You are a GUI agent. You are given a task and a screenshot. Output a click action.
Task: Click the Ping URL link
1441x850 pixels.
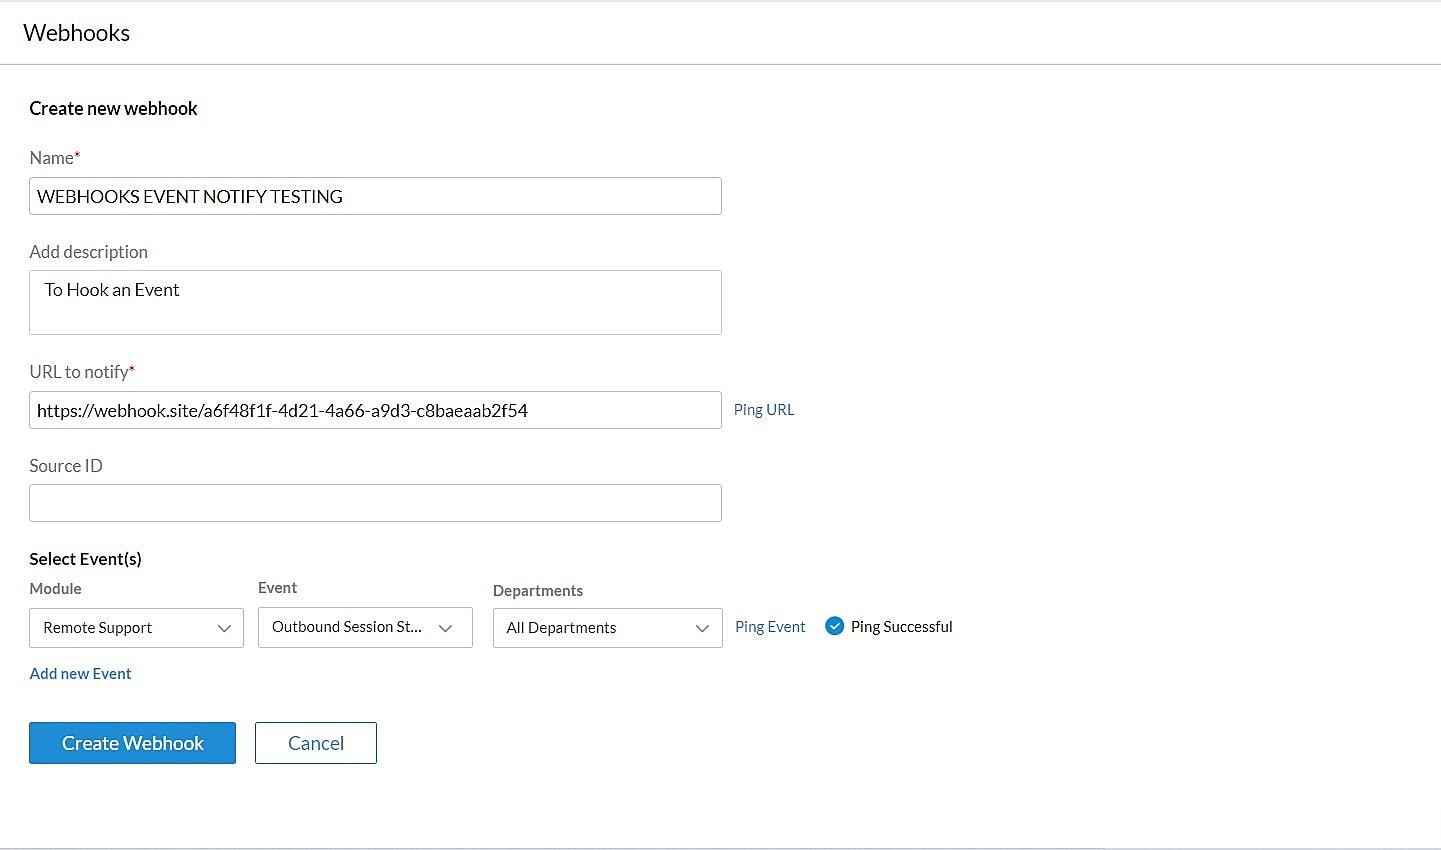[x=764, y=410]
